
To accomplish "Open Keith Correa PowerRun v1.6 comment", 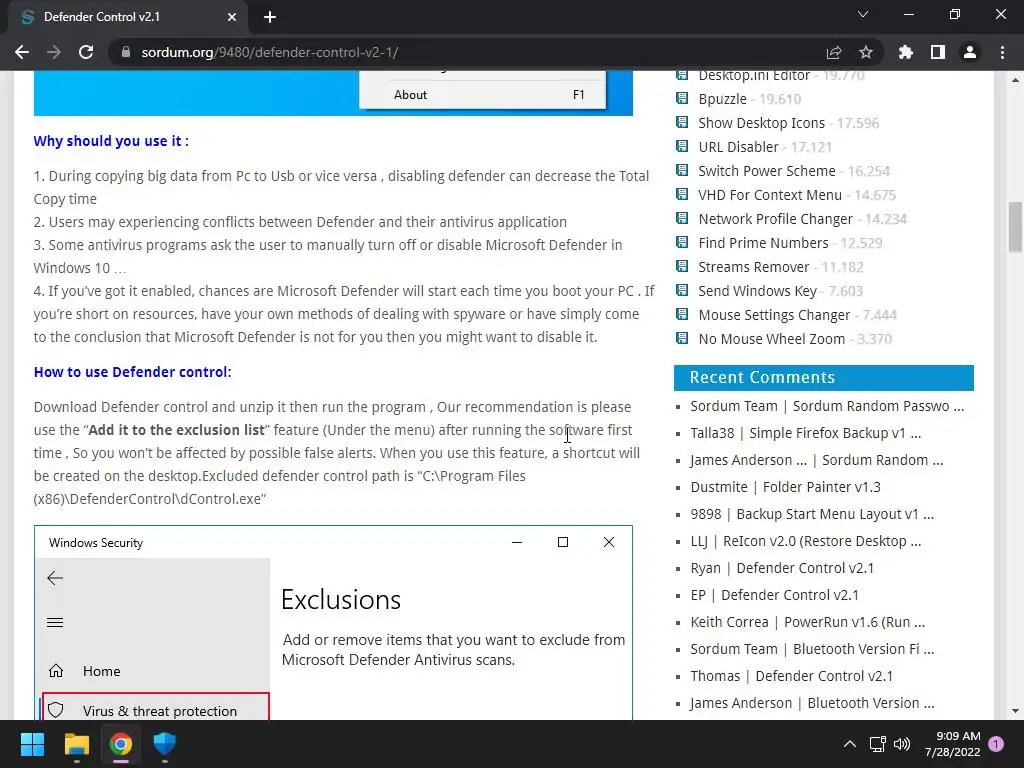I will coord(807,622).
